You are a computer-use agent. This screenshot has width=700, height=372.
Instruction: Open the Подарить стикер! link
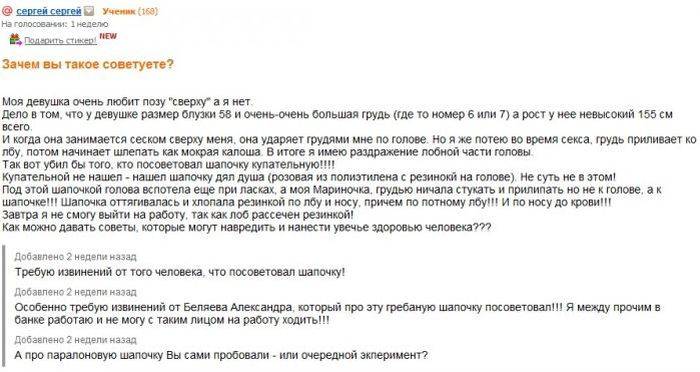60,41
